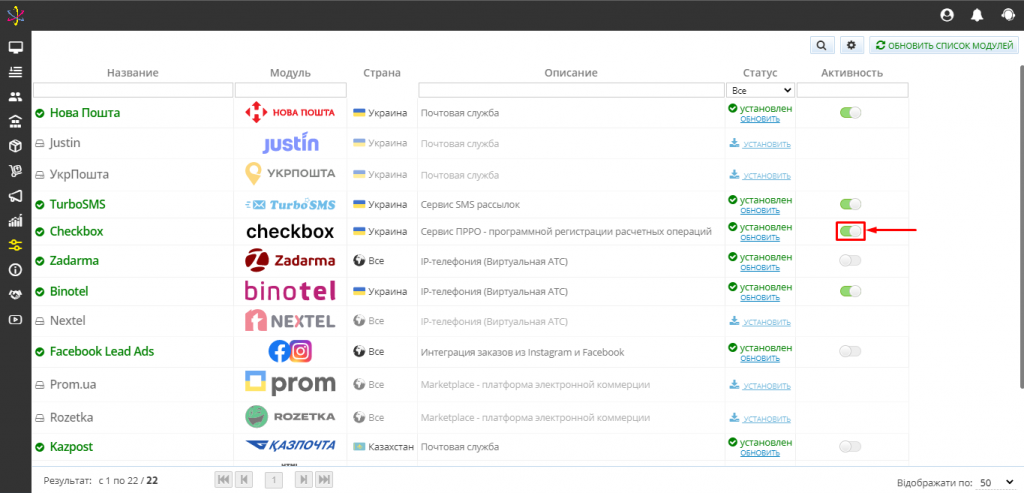Click ОБНОВИТЬ link for Binotel
This screenshot has height=493, width=1024.
[x=760, y=297]
